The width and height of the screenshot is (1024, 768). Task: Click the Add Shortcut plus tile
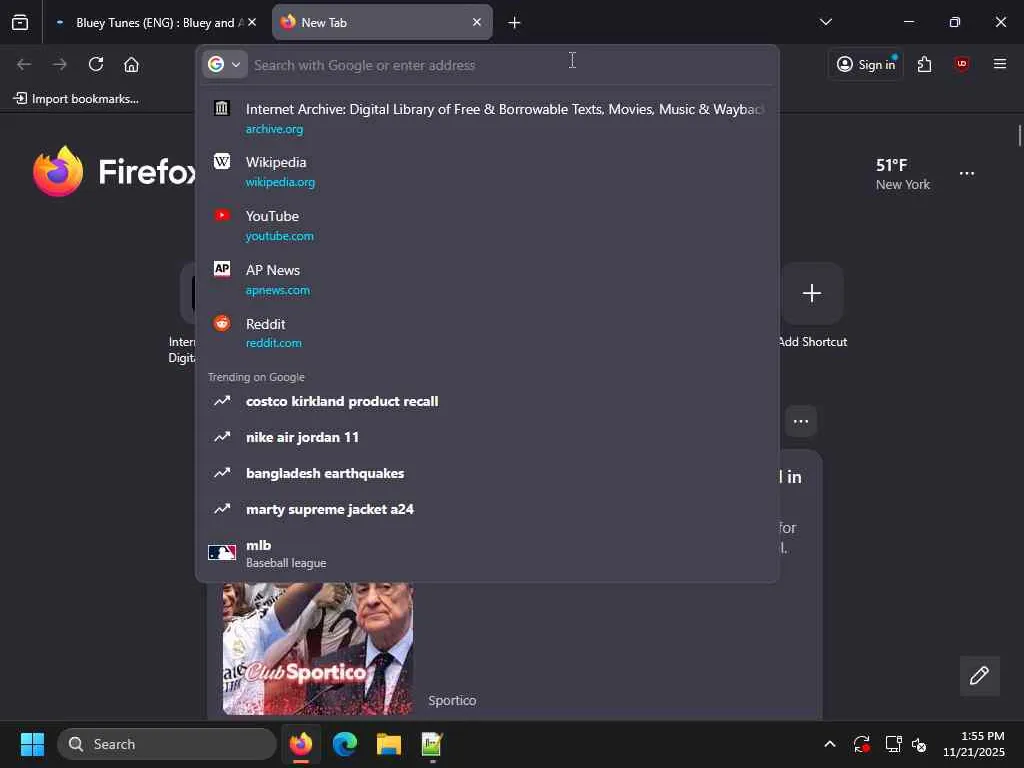(x=812, y=293)
